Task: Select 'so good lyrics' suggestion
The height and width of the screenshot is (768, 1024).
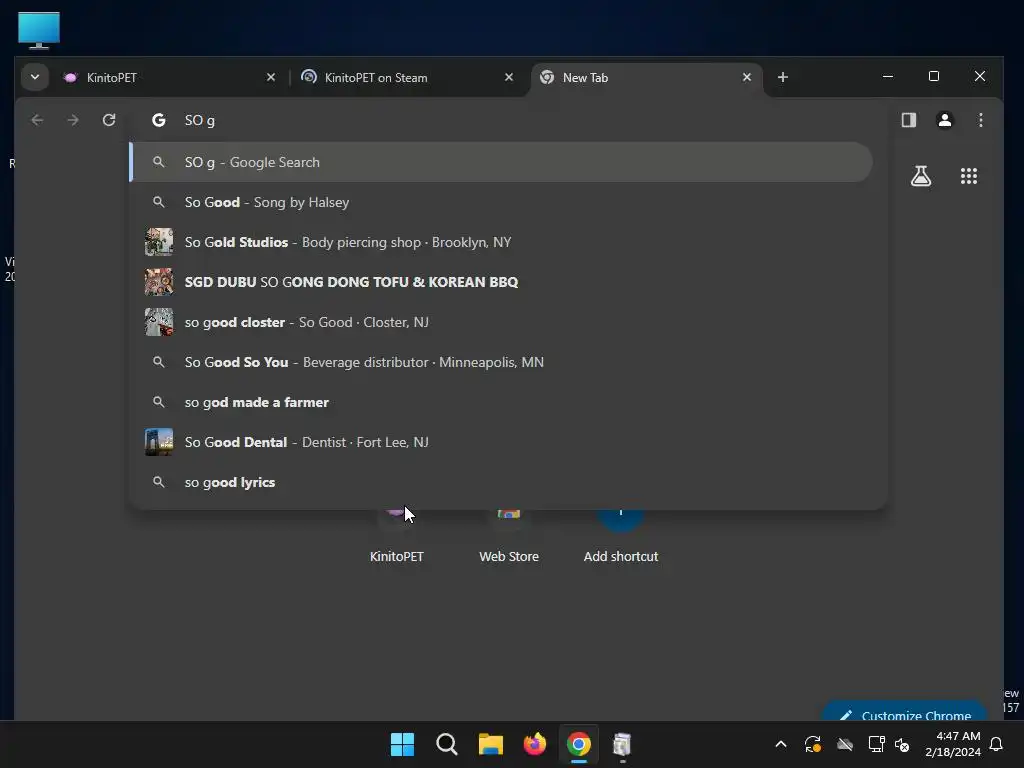Action: tap(502, 482)
